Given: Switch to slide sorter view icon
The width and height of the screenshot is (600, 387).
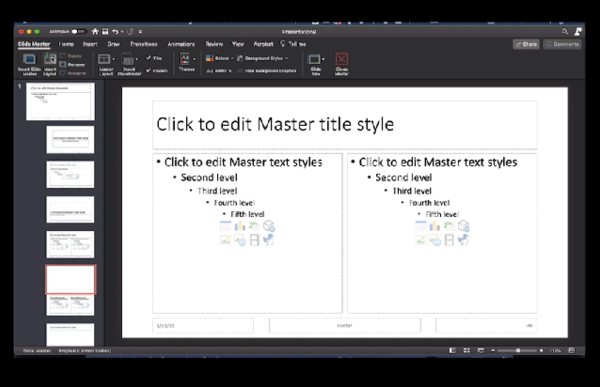Looking at the screenshot, I should coord(466,350).
